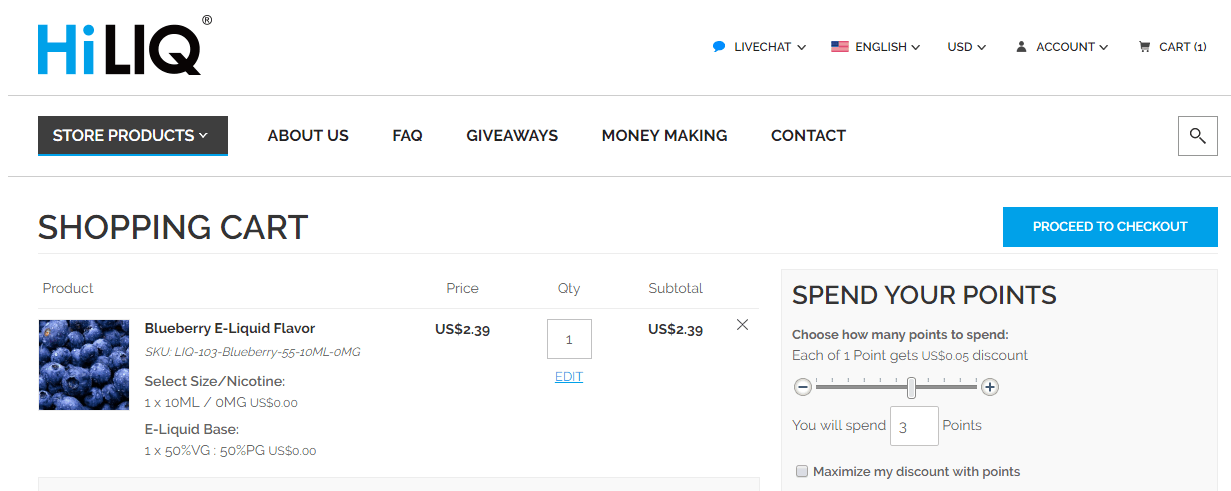Screen dimensions: 1231x491
Task: Enable Maximize my discount with points
Action: click(801, 471)
